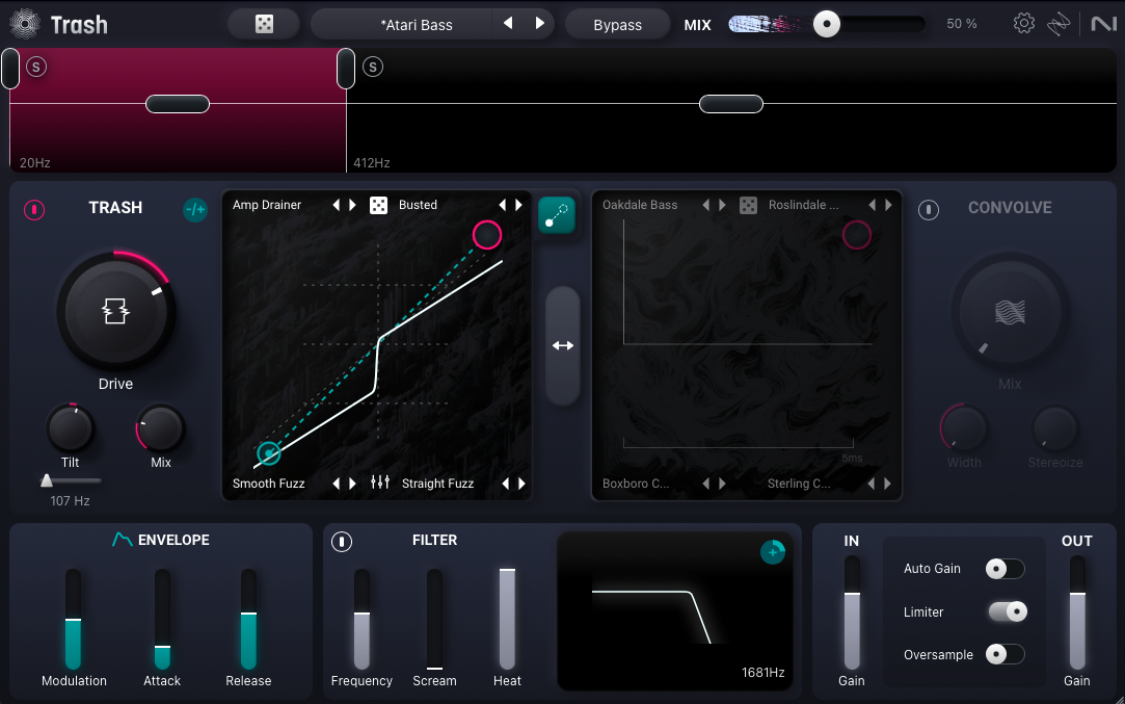Image resolution: width=1125 pixels, height=704 pixels.
Task: Click the teal link-nodes icon button
Action: coord(557,214)
